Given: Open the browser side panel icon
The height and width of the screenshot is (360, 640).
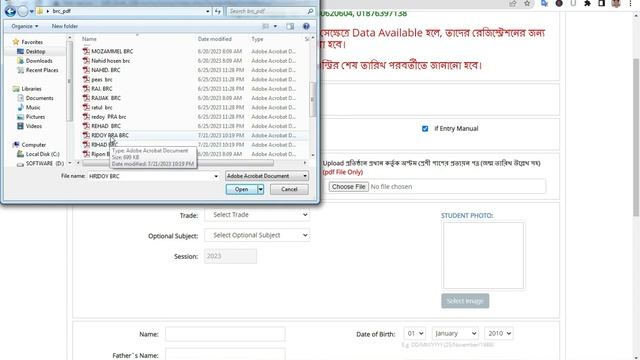Looking at the screenshot, I should (x=601, y=4).
